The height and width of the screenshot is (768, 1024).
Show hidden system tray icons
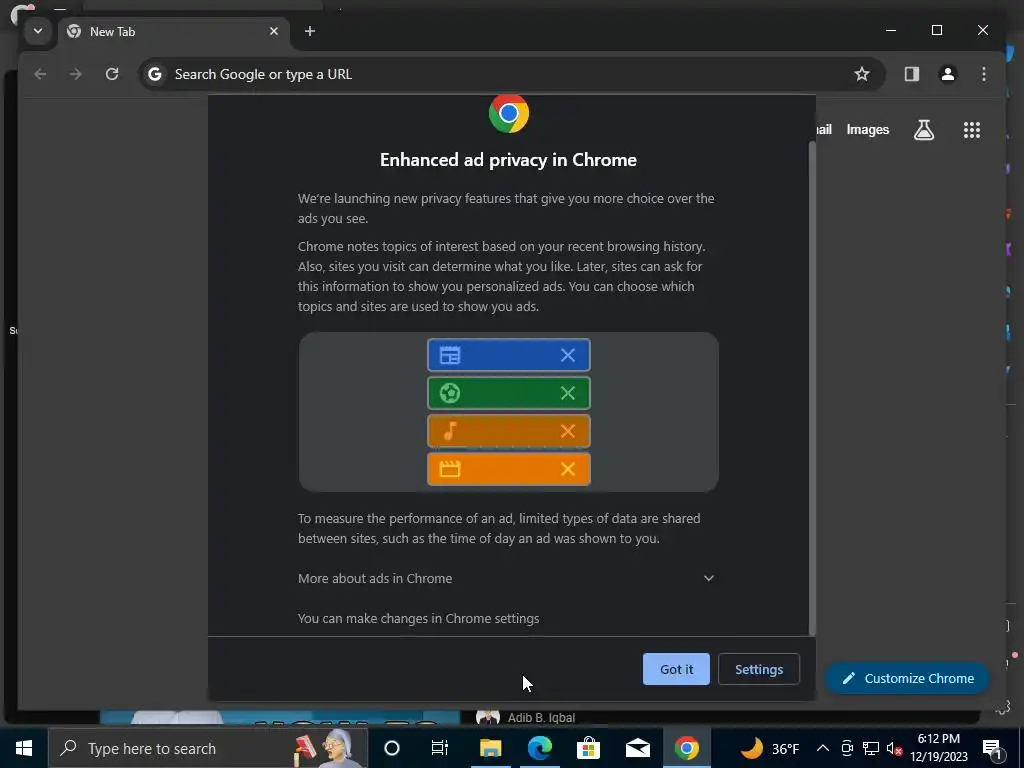click(x=823, y=748)
